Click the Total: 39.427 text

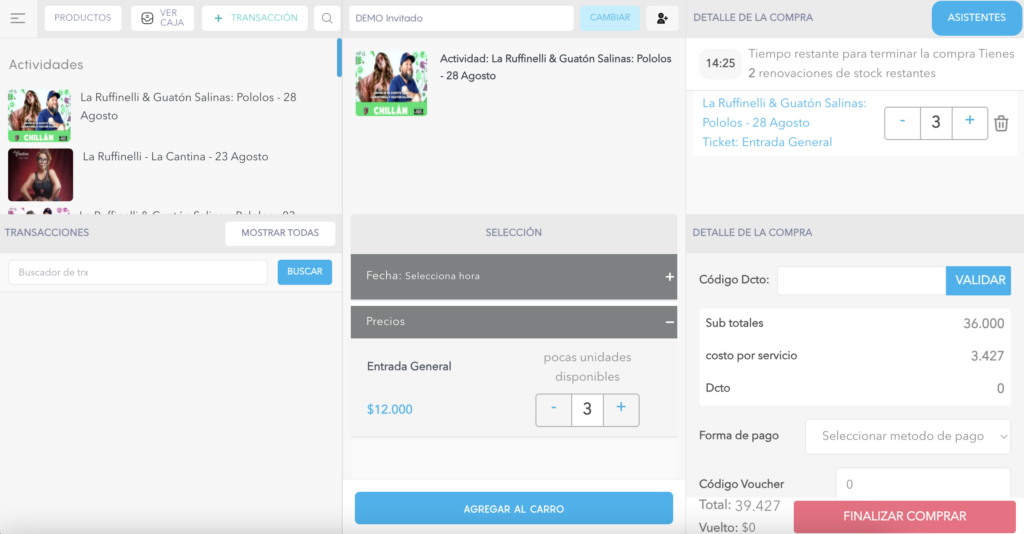coord(739,505)
